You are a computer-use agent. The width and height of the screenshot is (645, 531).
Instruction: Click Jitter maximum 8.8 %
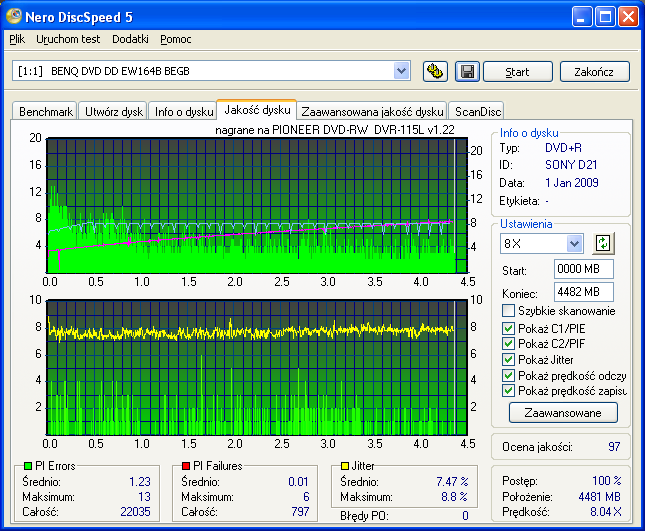point(455,497)
